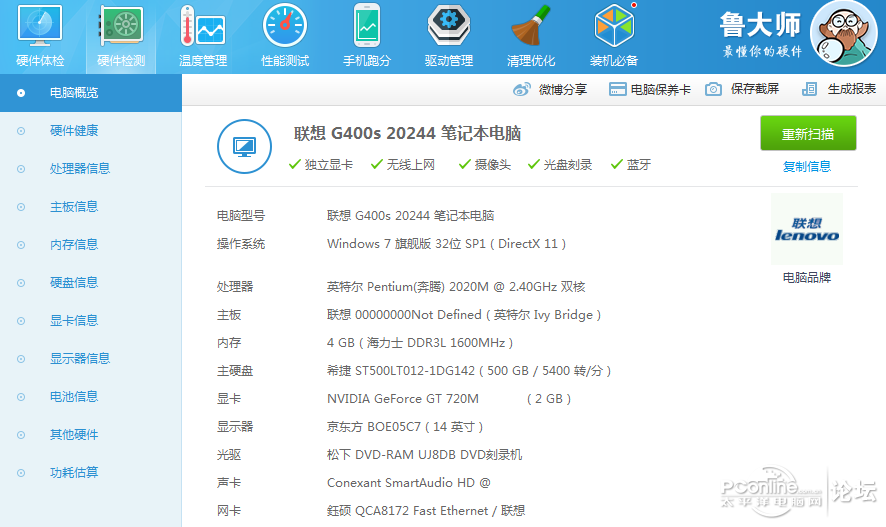The image size is (886, 527).
Task: Click the green 重新扫描 rescan button
Action: (808, 133)
